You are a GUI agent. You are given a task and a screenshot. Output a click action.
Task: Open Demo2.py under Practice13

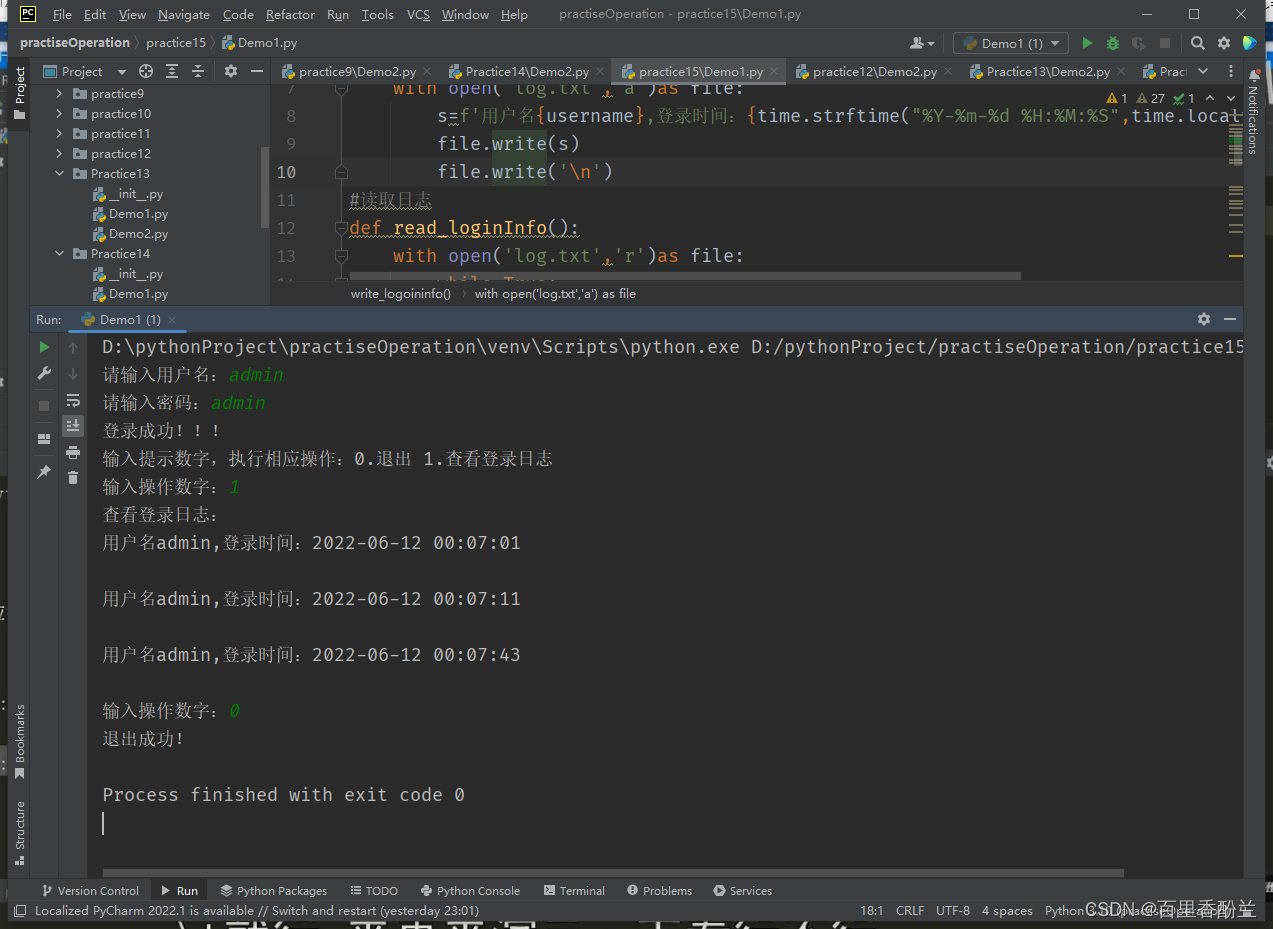coord(138,234)
